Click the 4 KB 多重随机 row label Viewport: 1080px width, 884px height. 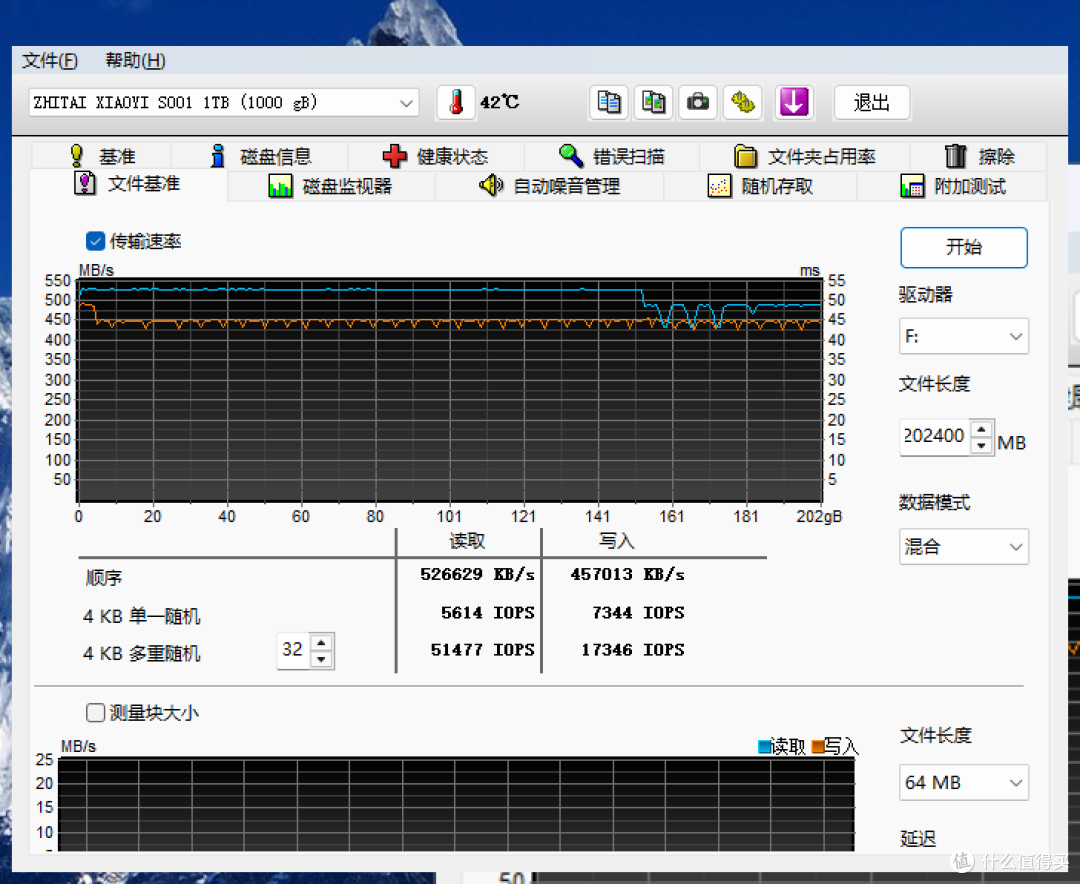point(141,653)
